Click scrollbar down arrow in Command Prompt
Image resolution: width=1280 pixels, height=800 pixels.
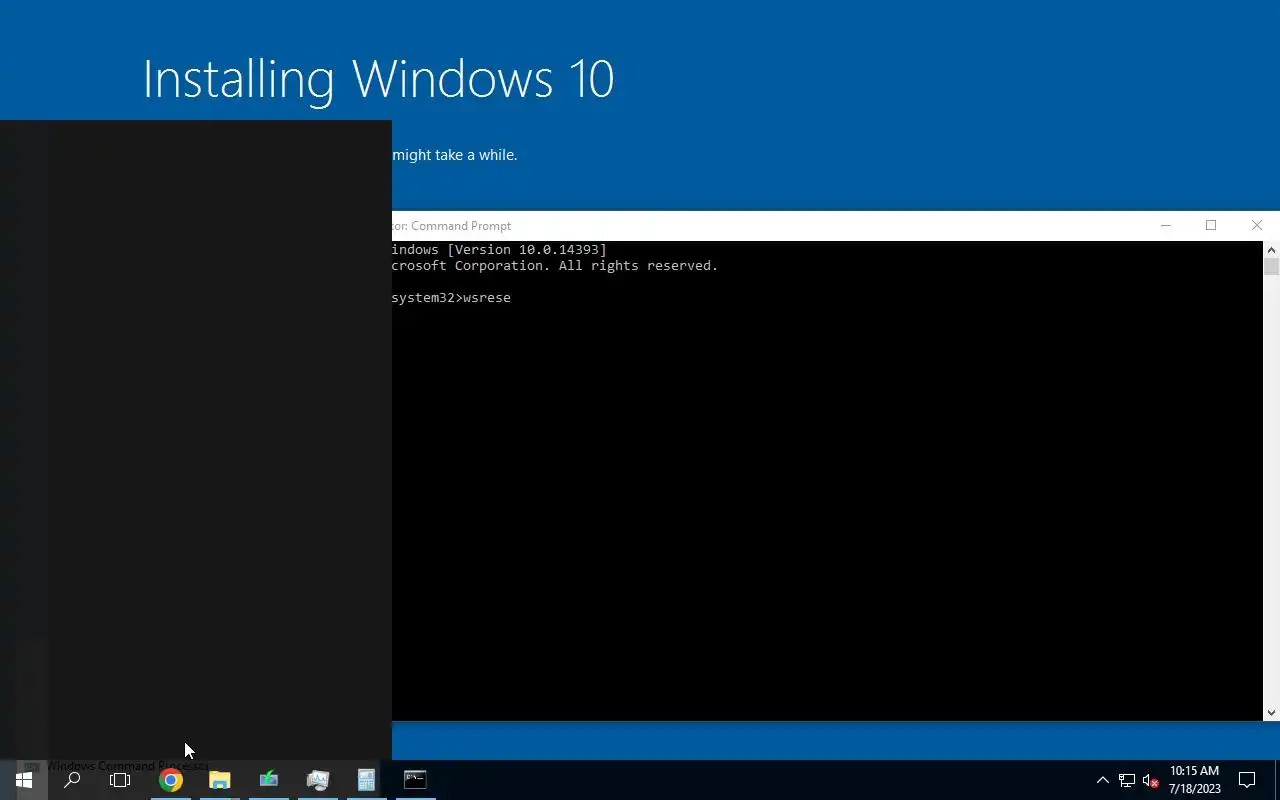[x=1271, y=712]
